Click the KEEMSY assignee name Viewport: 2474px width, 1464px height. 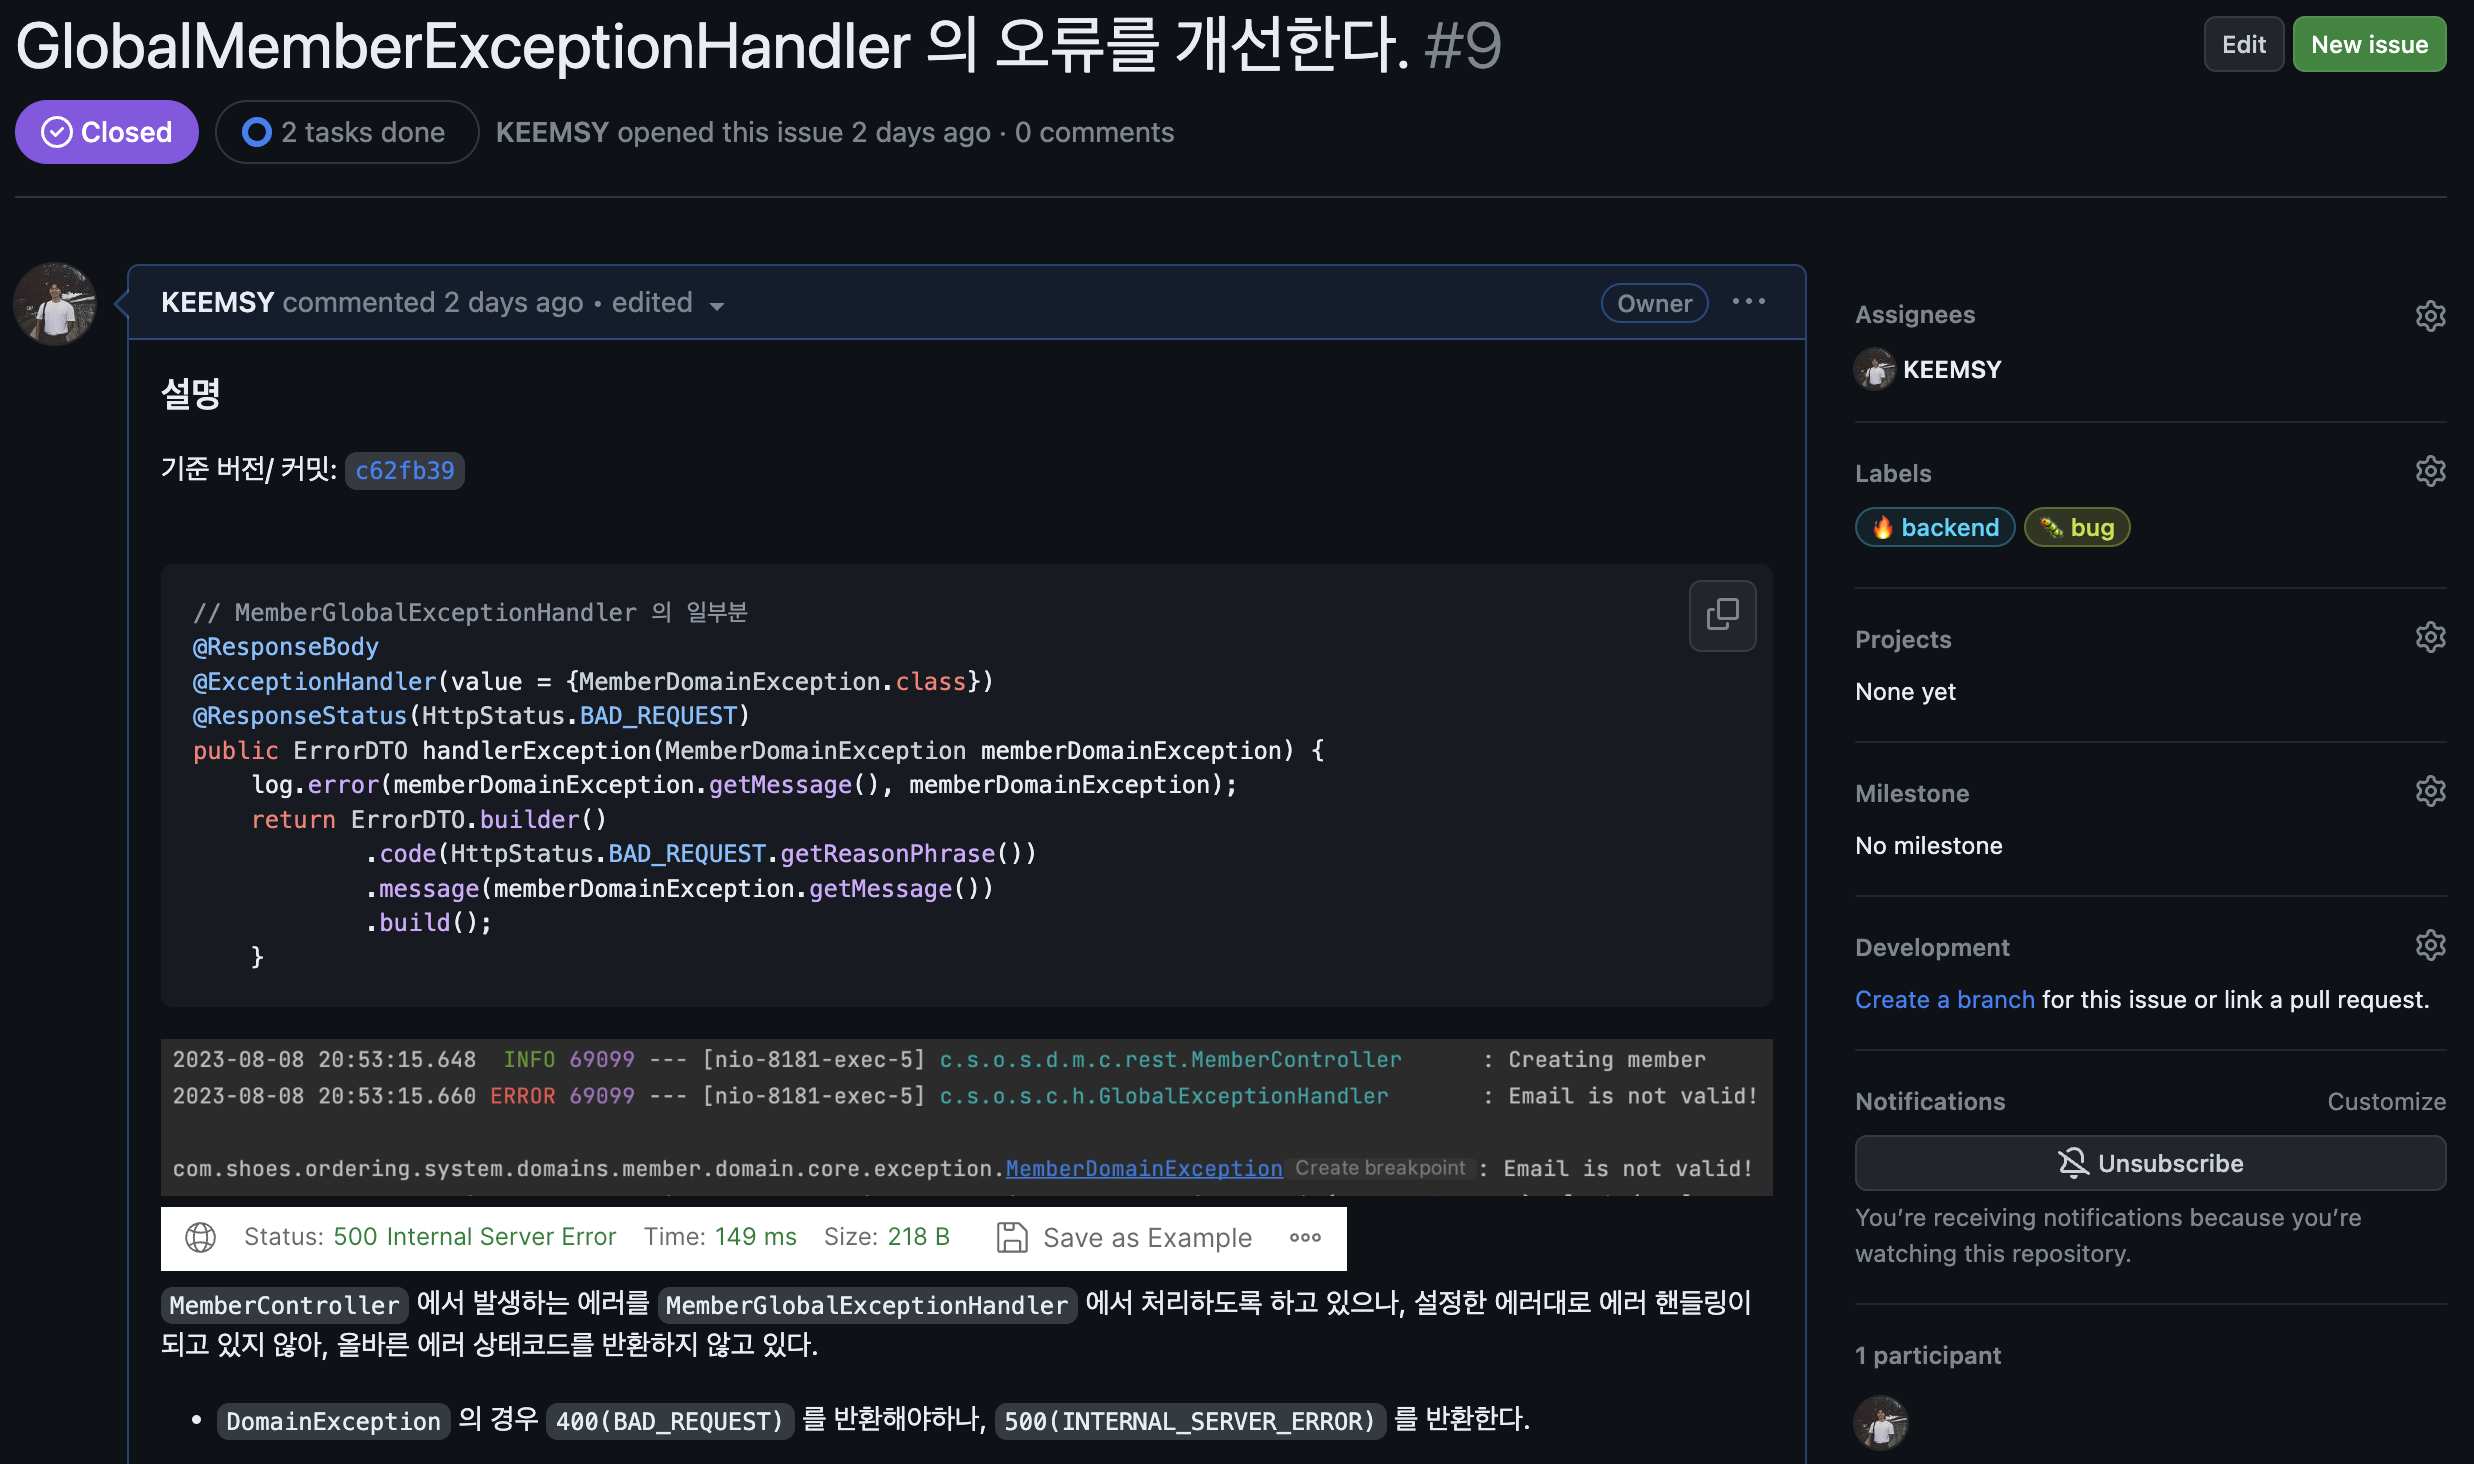click(1952, 369)
